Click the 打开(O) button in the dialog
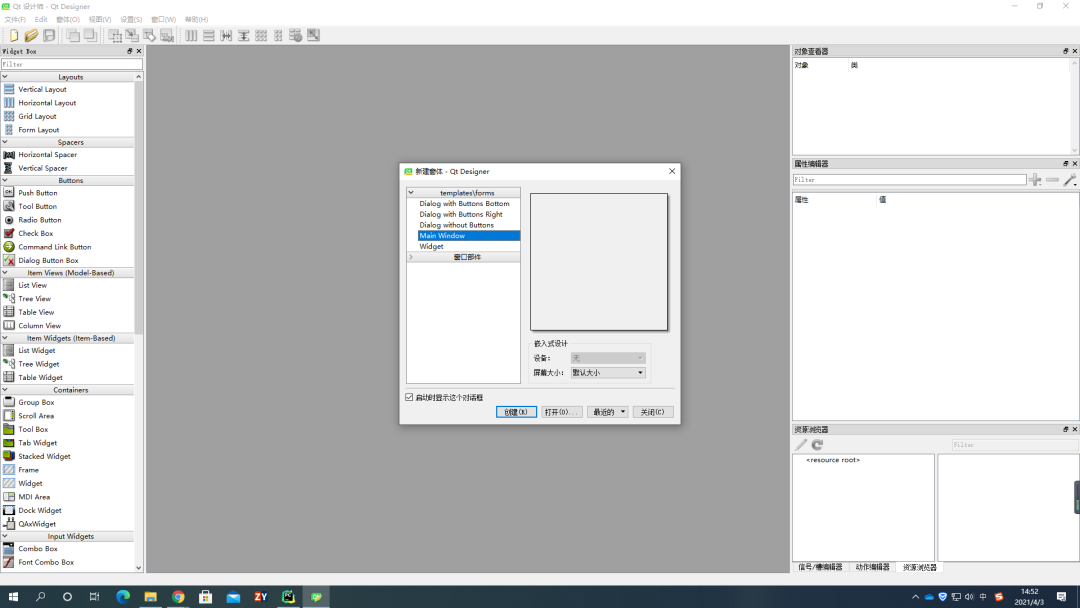 tap(561, 411)
